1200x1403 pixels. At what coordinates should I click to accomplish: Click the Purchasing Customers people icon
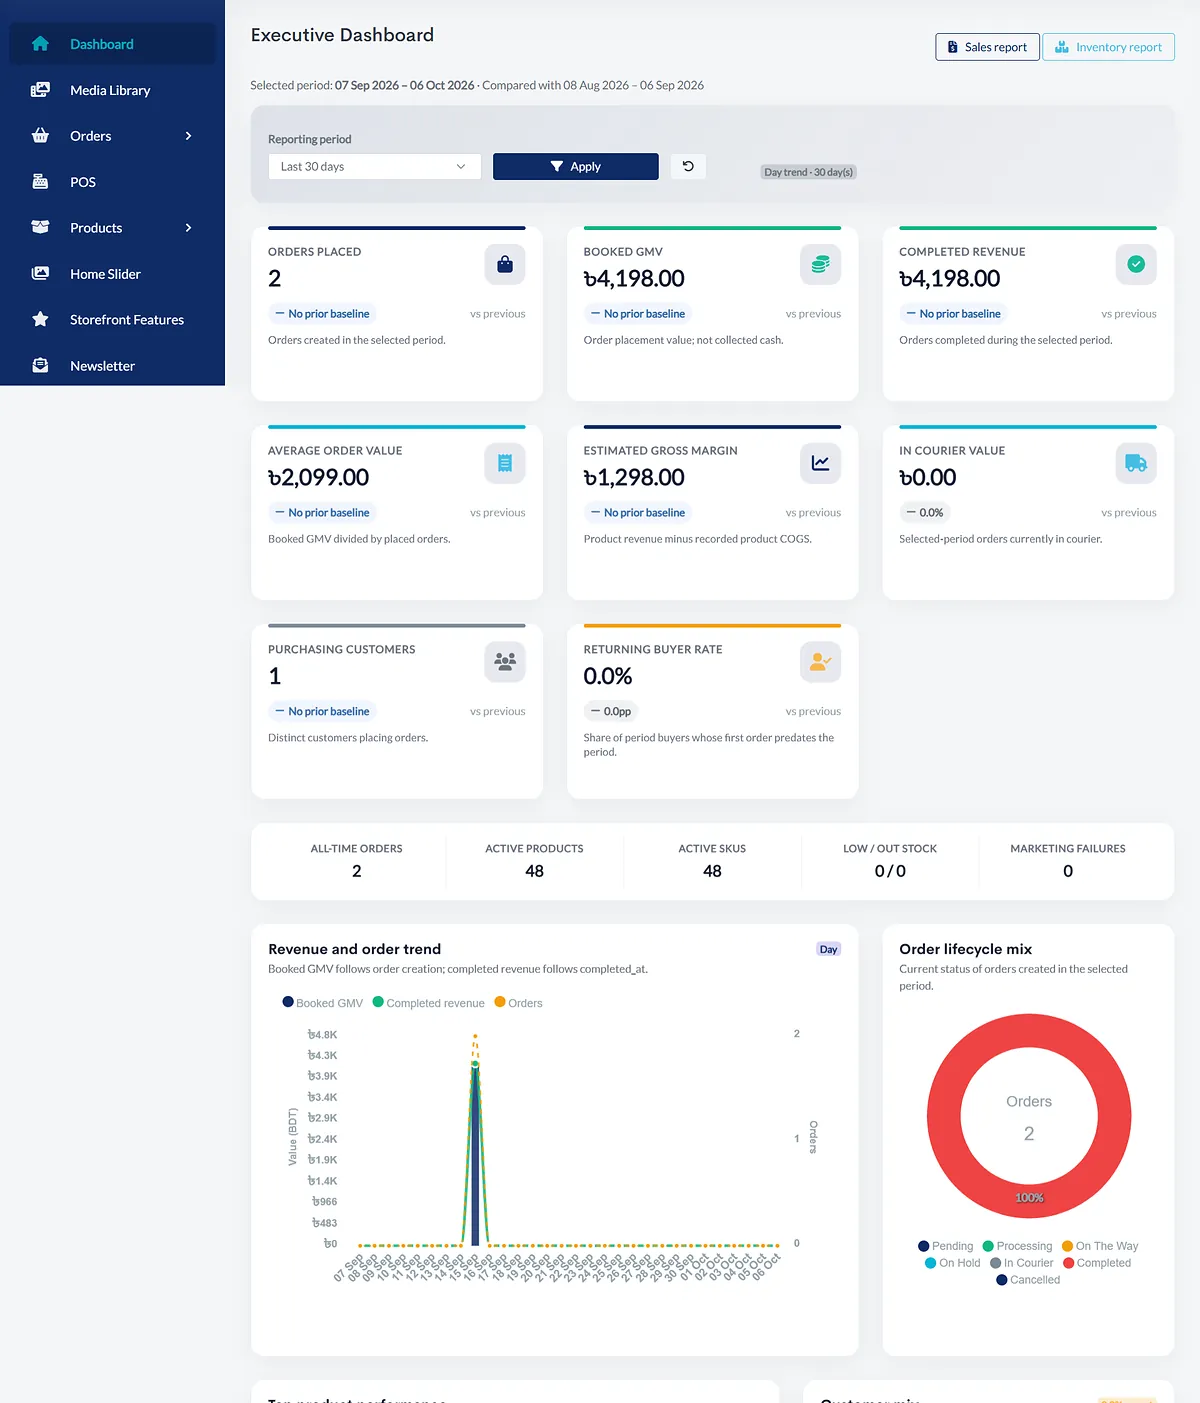505,662
